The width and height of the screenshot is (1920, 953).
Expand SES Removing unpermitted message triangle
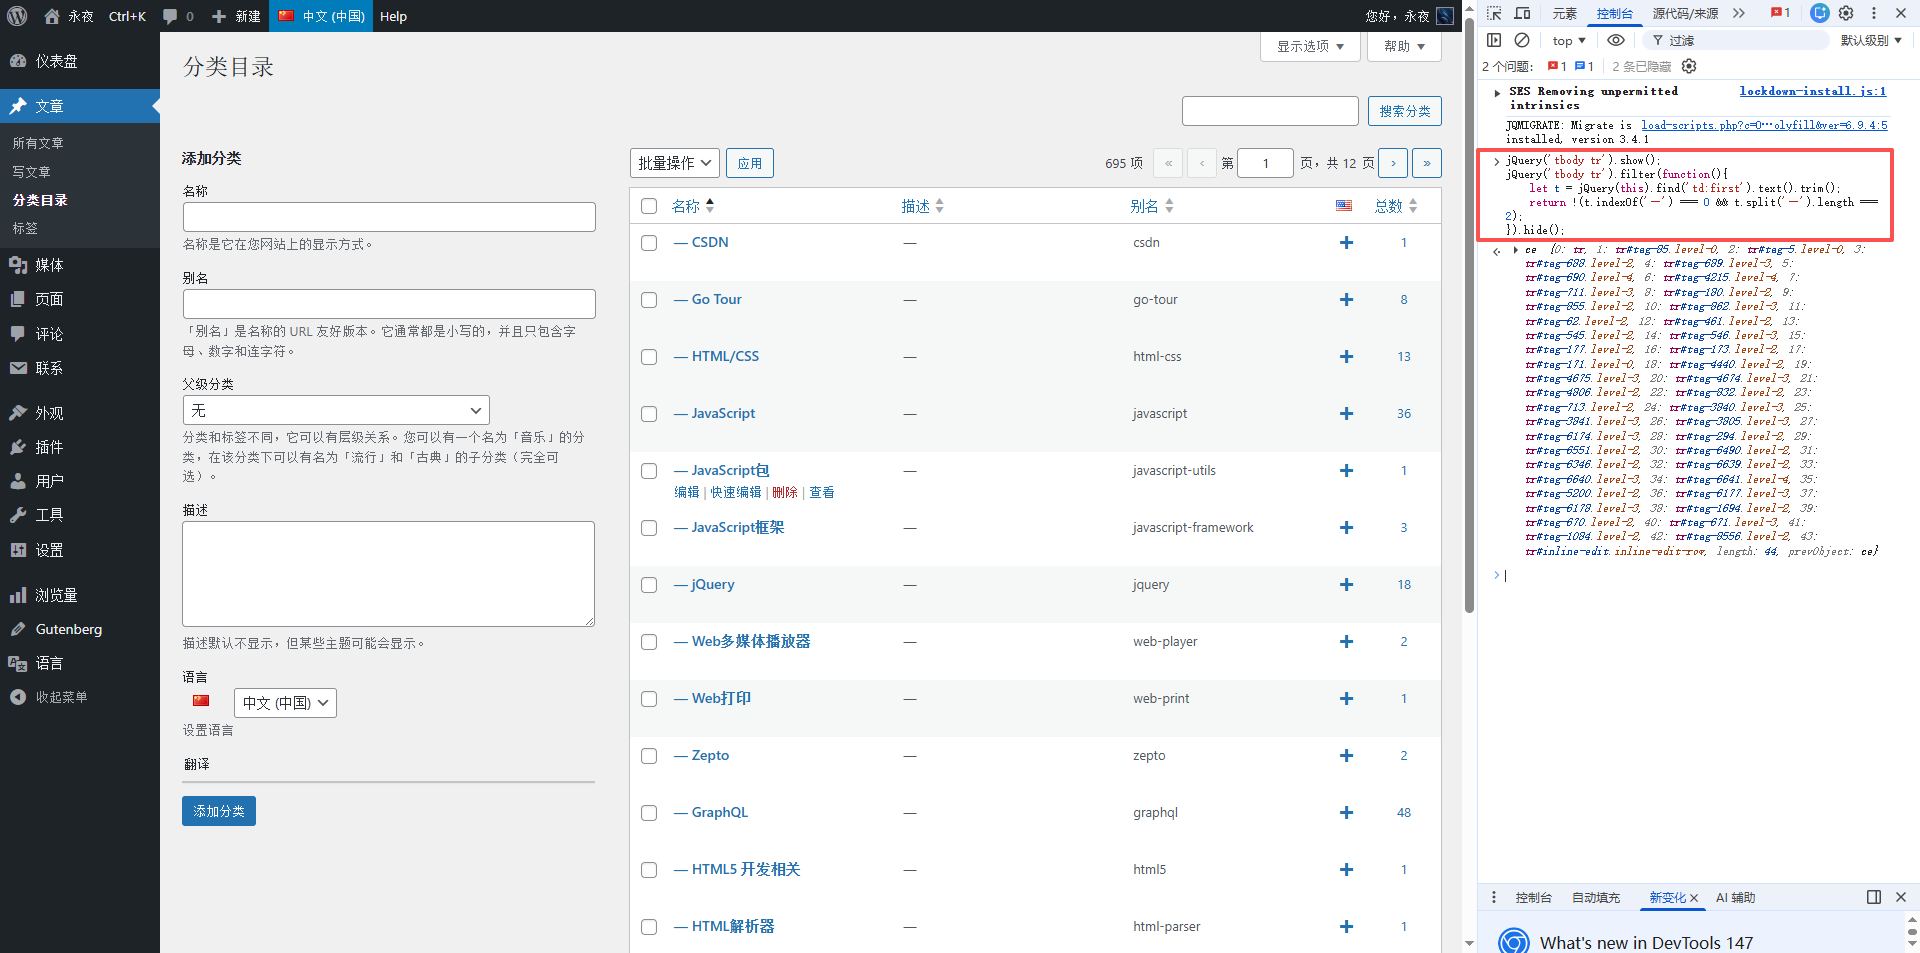1497,92
